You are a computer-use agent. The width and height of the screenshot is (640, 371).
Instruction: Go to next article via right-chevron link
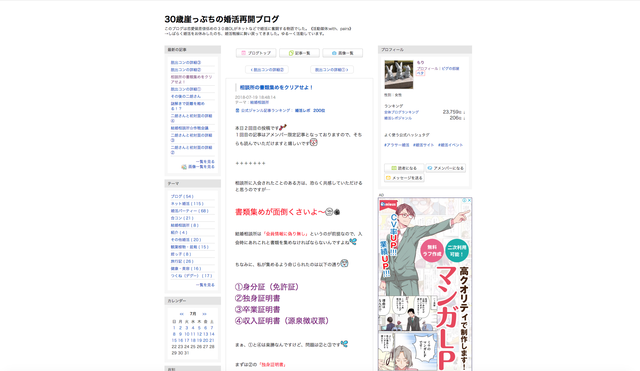(x=332, y=70)
